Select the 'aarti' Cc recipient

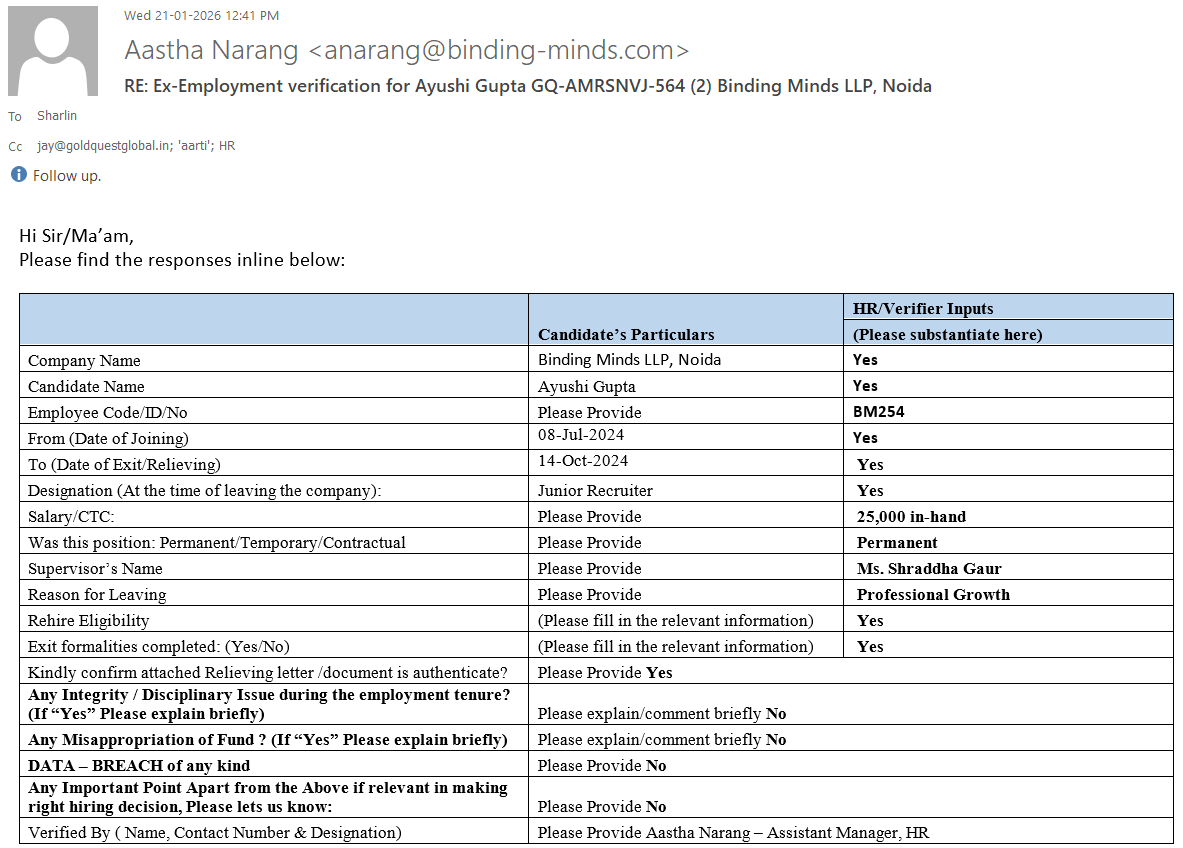(x=191, y=146)
